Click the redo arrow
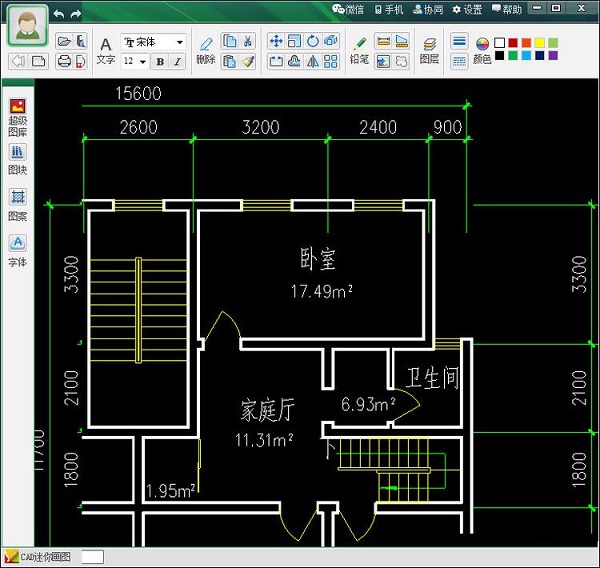 (77, 14)
